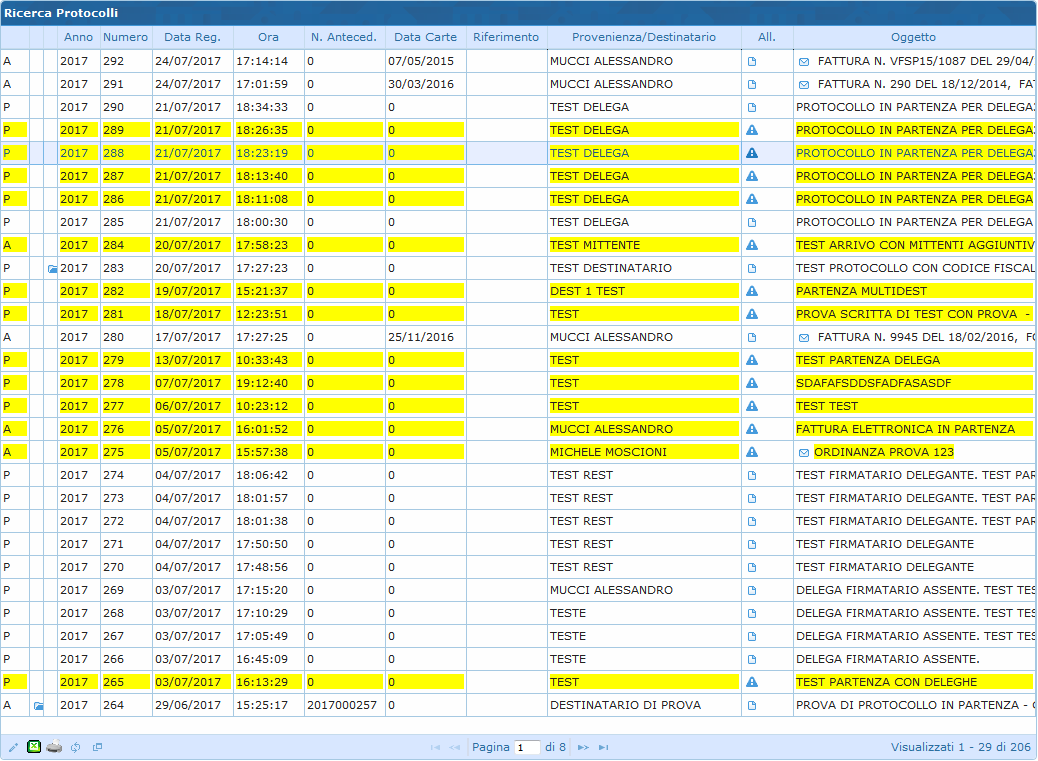This screenshot has width=1038, height=761.
Task: Click the refresh icon in bottom toolbar
Action: pyautogui.click(x=76, y=747)
